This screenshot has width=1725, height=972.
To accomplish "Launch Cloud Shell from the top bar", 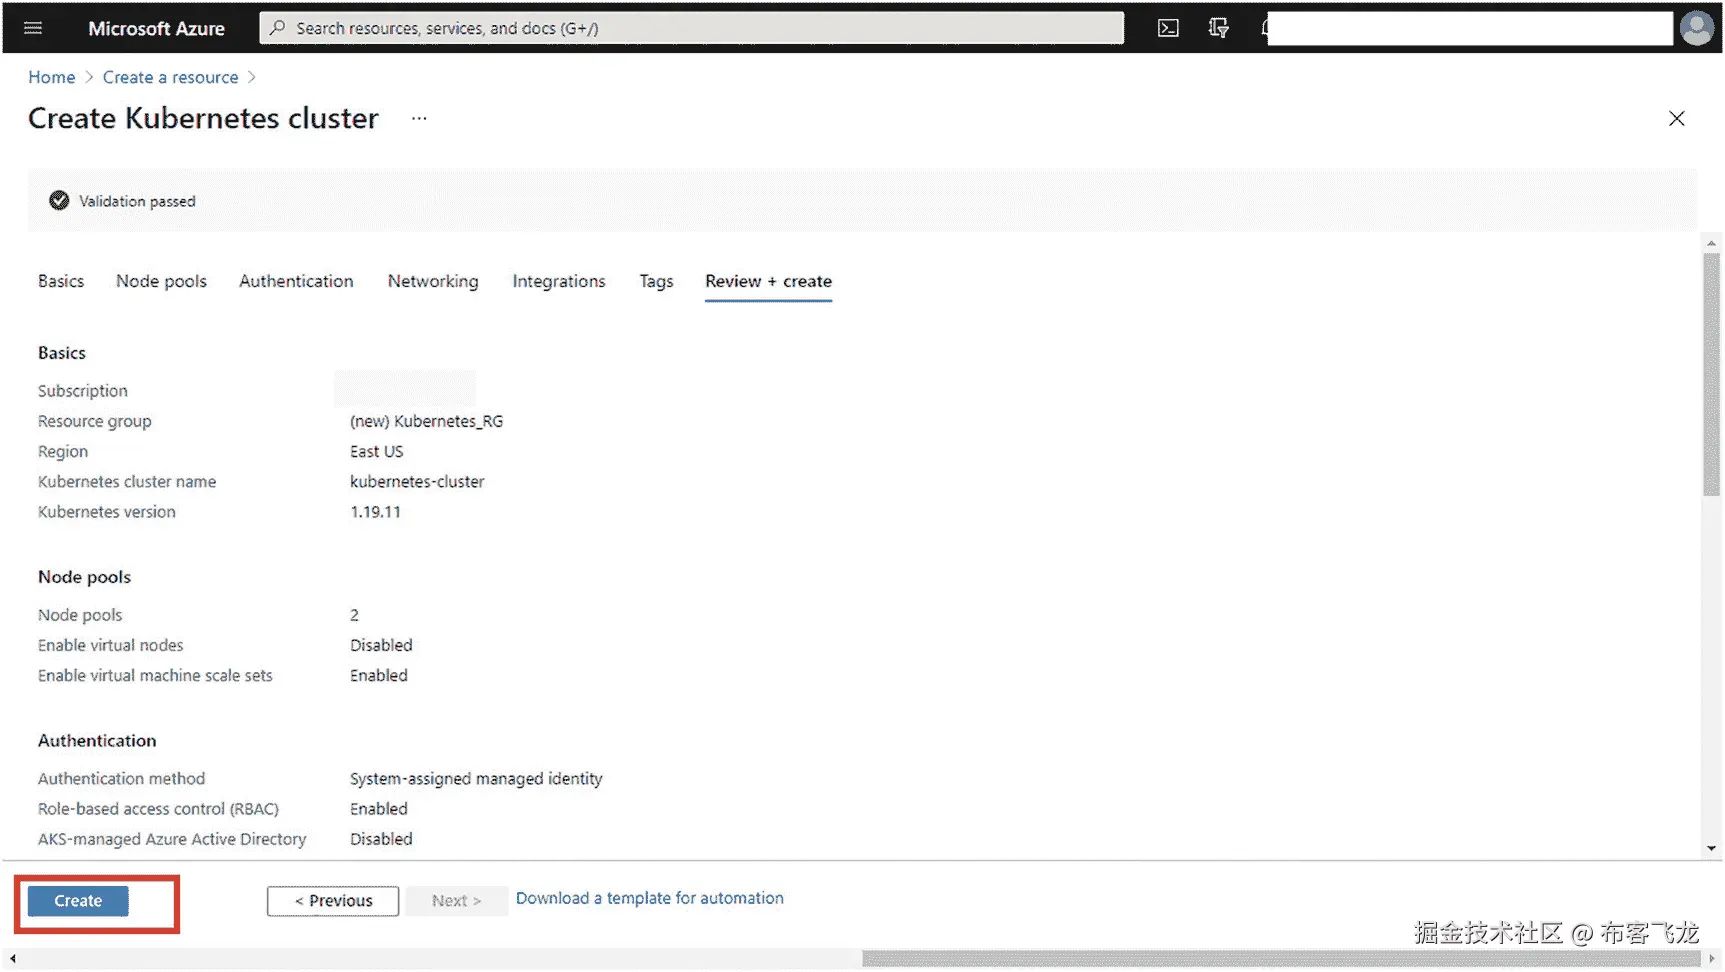I will tap(1168, 28).
